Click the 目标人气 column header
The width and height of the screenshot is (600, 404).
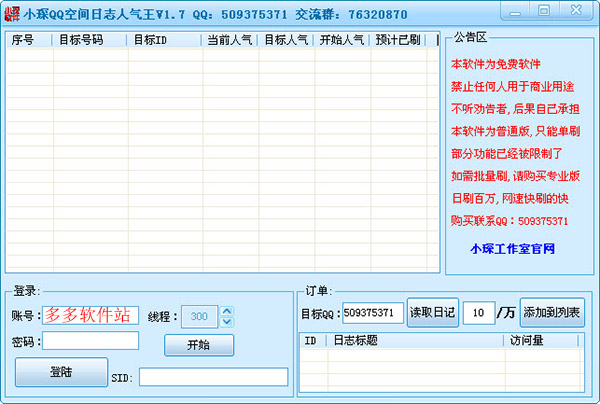(x=285, y=41)
